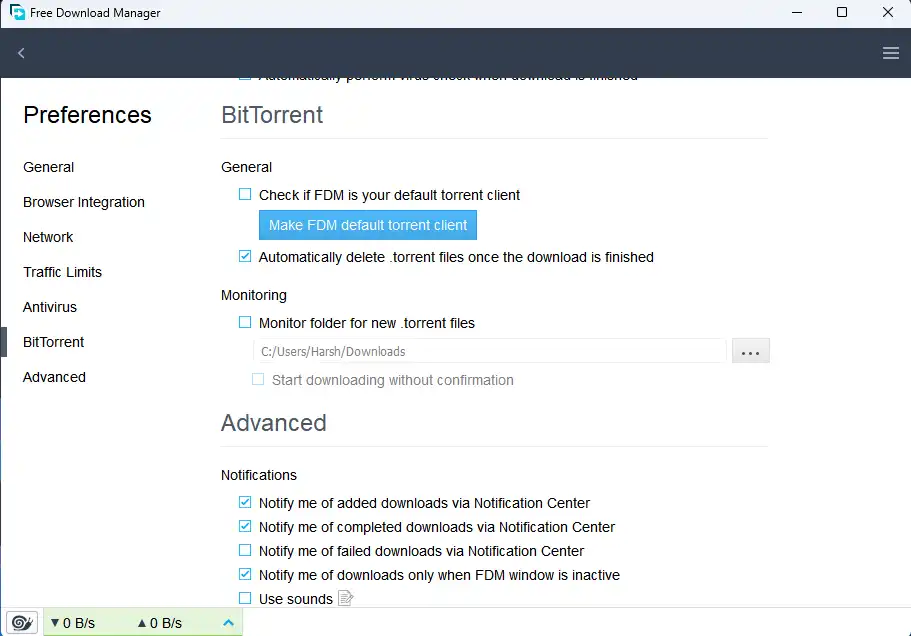Expand the speed panel with the up chevron
Screen dimensions: 911x636
click(228, 622)
